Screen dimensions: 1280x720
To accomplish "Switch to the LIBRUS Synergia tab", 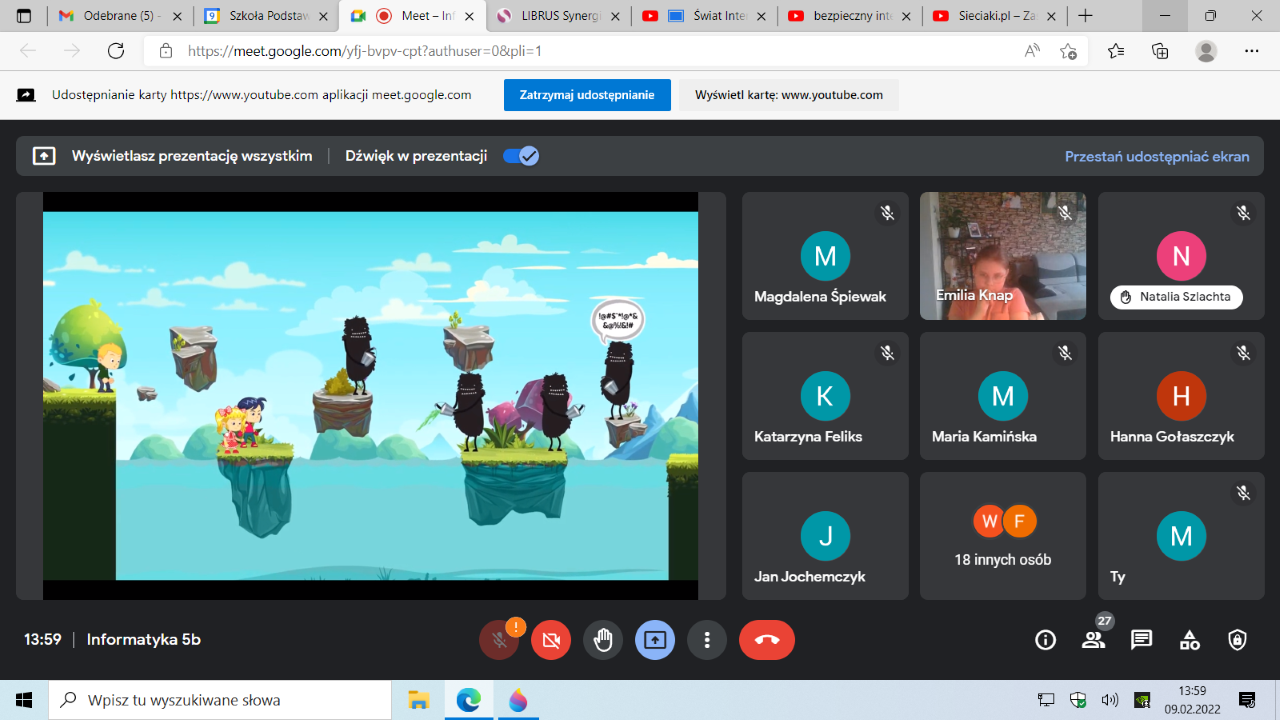I will [559, 16].
